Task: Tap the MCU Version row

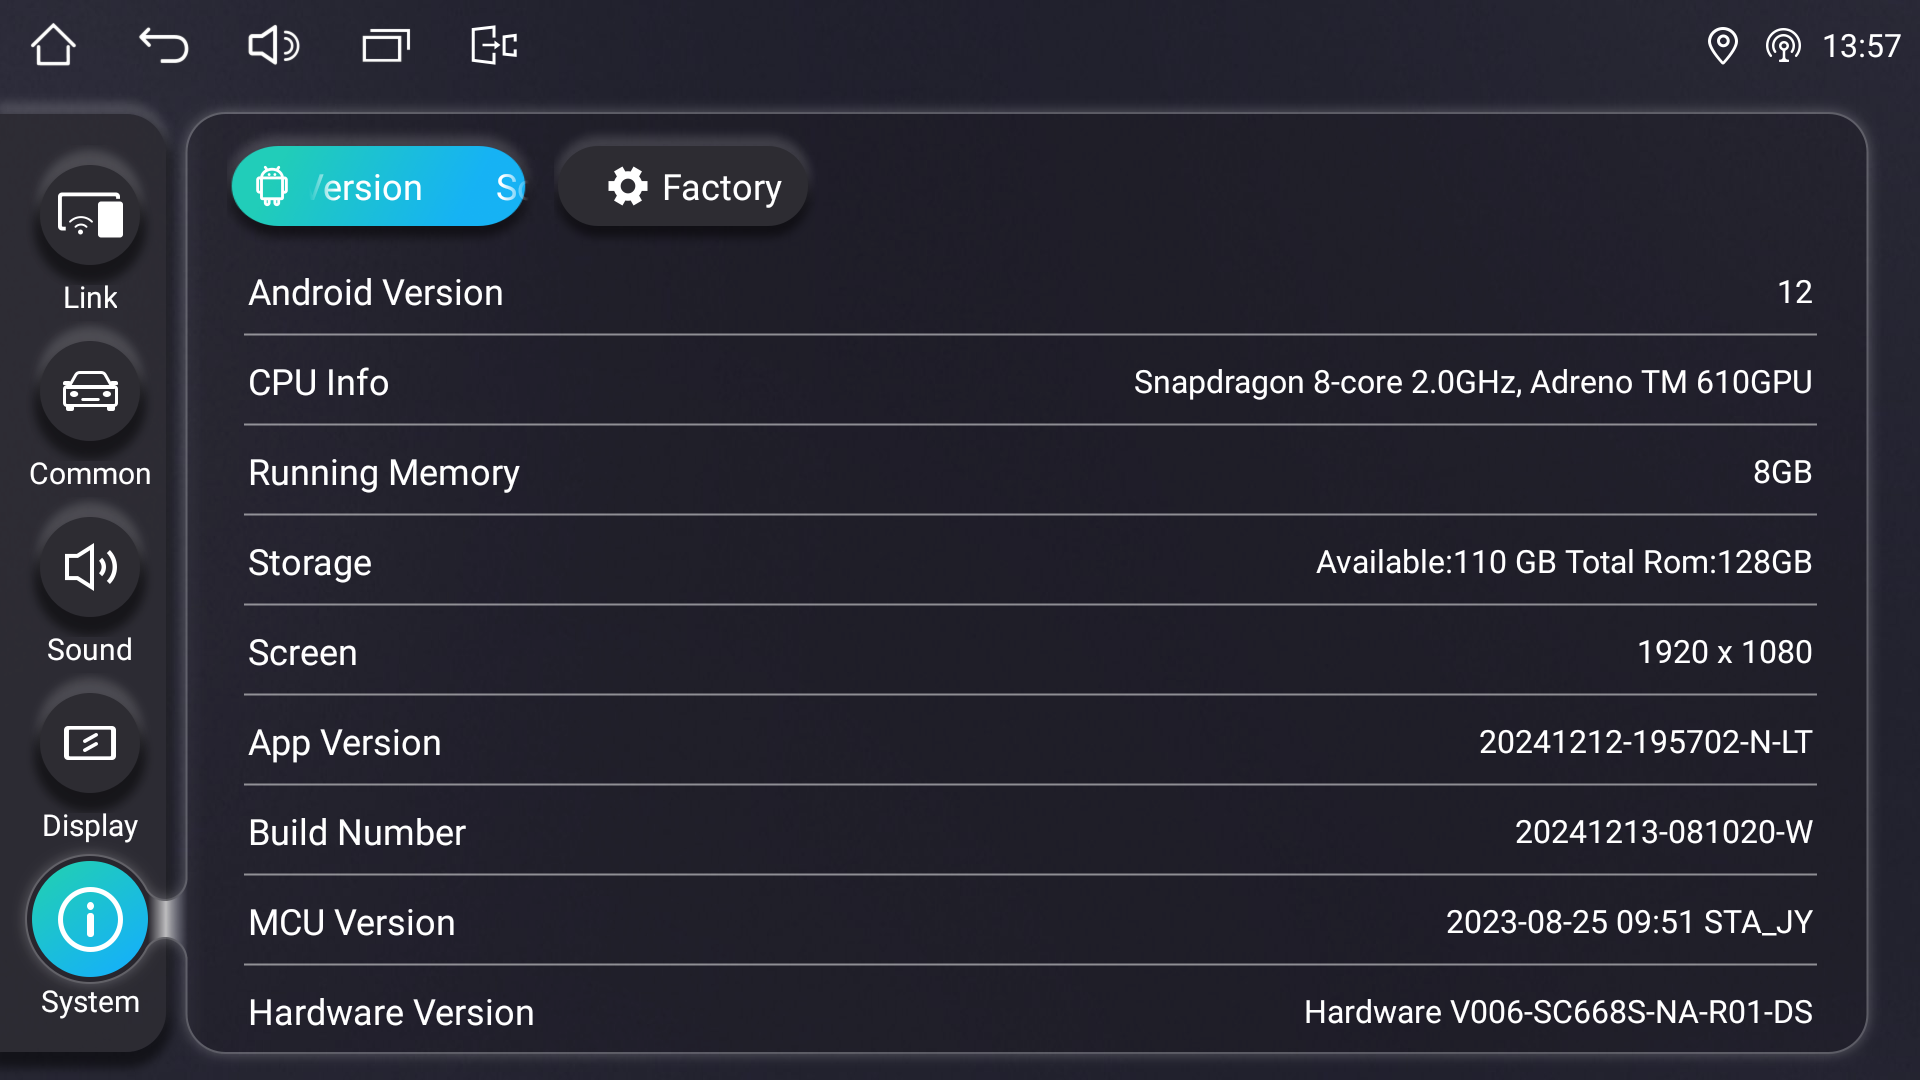Action: 1030,922
